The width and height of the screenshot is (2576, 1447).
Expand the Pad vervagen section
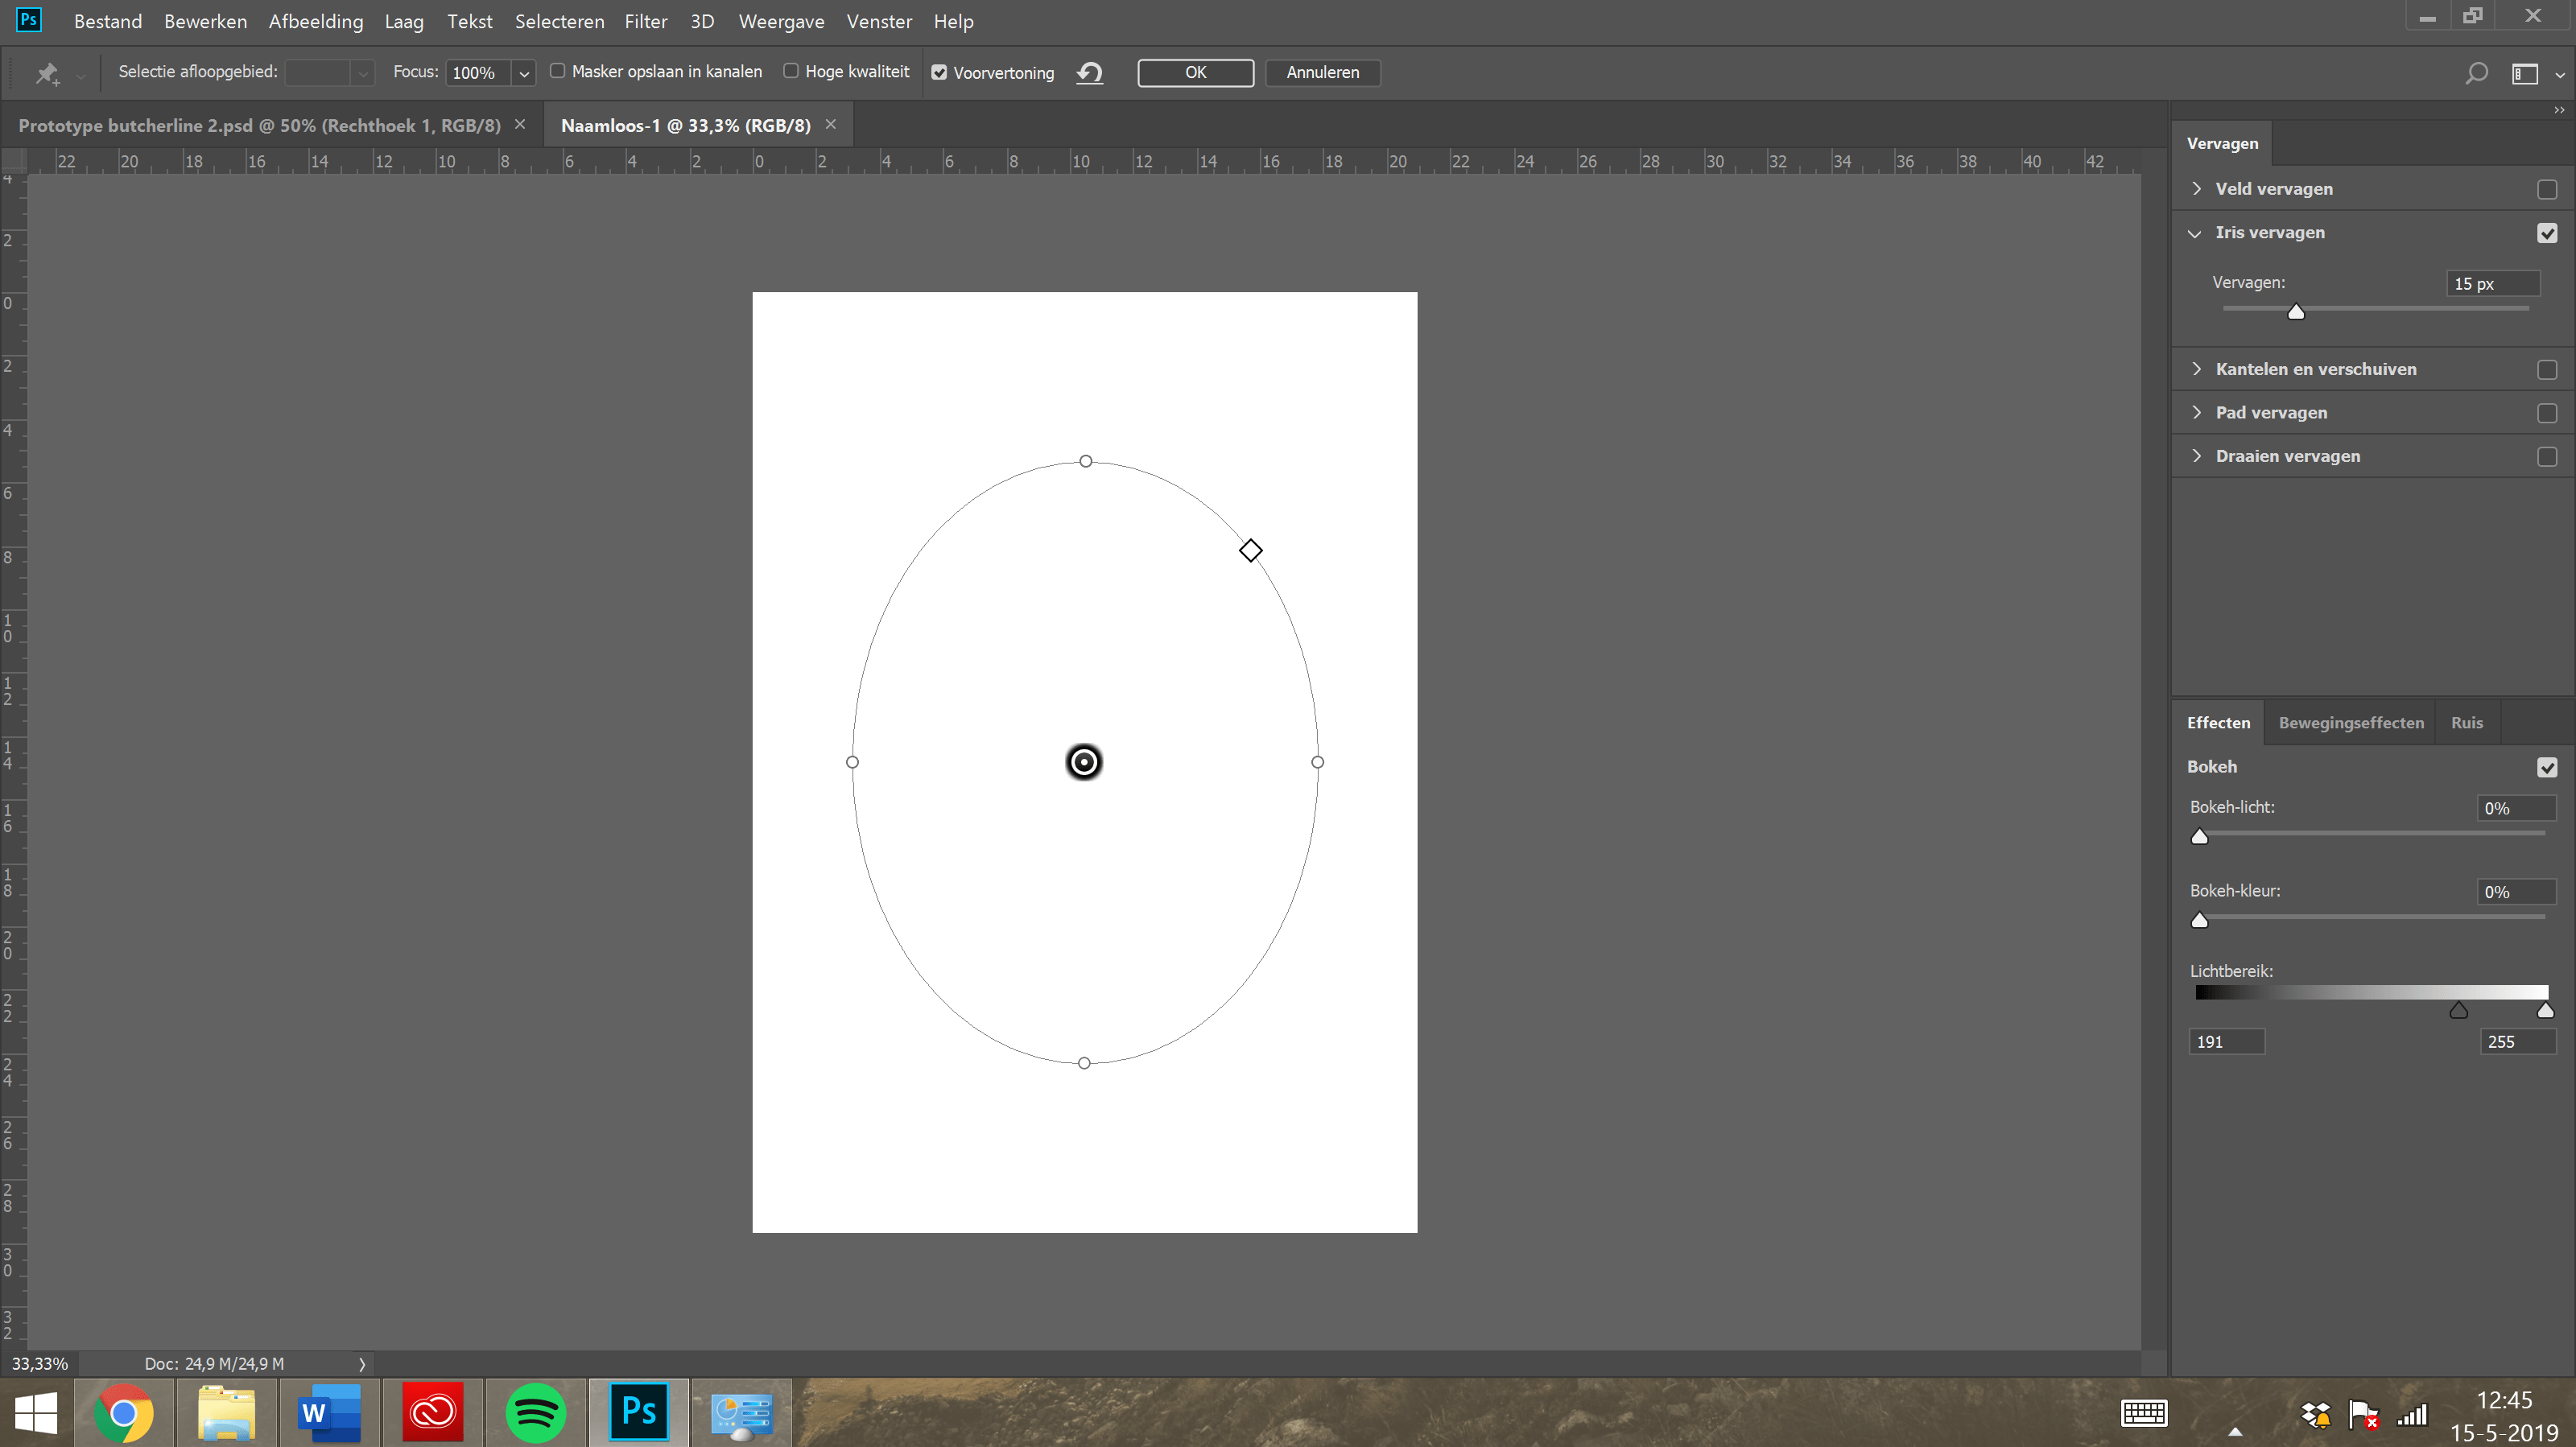click(x=2197, y=412)
